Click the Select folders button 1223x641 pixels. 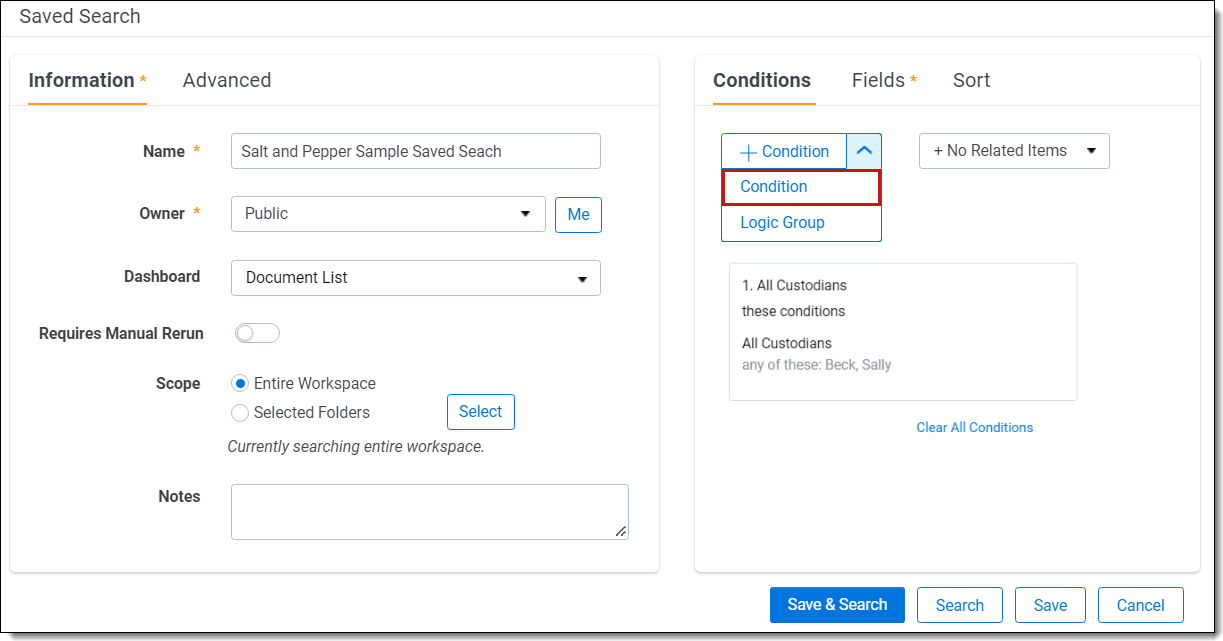480,412
